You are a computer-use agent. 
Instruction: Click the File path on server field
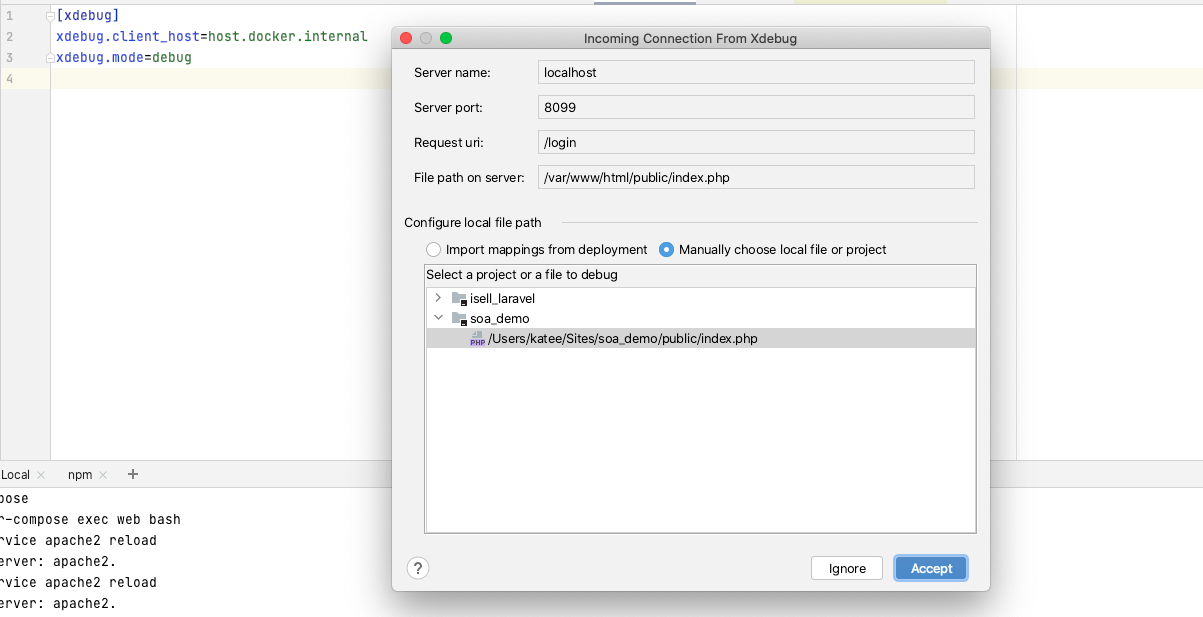(x=755, y=177)
